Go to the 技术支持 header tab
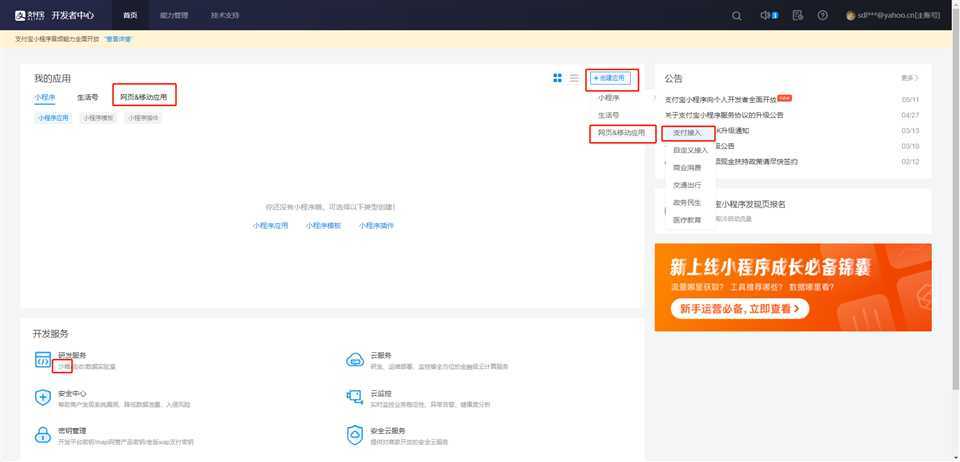The height and width of the screenshot is (462, 960). pos(225,15)
